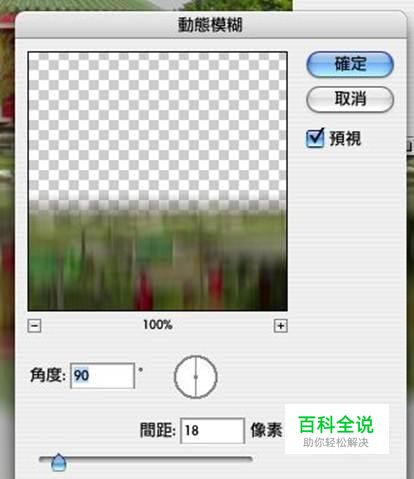Click the transparent checkerboard area of the preview
This screenshot has width=414, height=479.
(157, 125)
